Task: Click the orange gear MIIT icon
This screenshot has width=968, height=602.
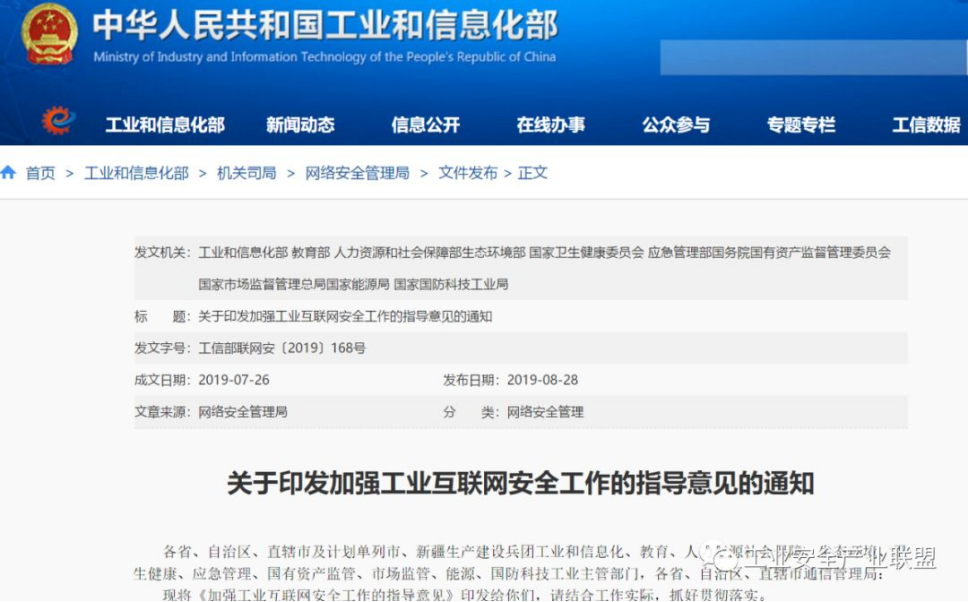Action: 59,120
